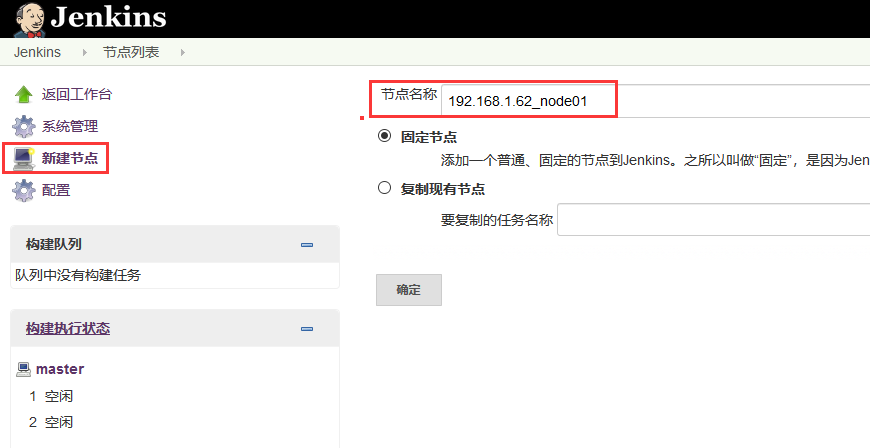Collapse the 构建执行状态 panel
Image resolution: width=870 pixels, height=448 pixels.
click(x=307, y=329)
